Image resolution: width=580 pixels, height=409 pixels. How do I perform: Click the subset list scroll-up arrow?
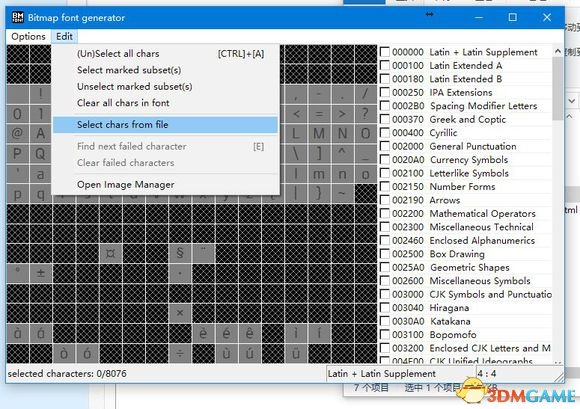tap(558, 51)
